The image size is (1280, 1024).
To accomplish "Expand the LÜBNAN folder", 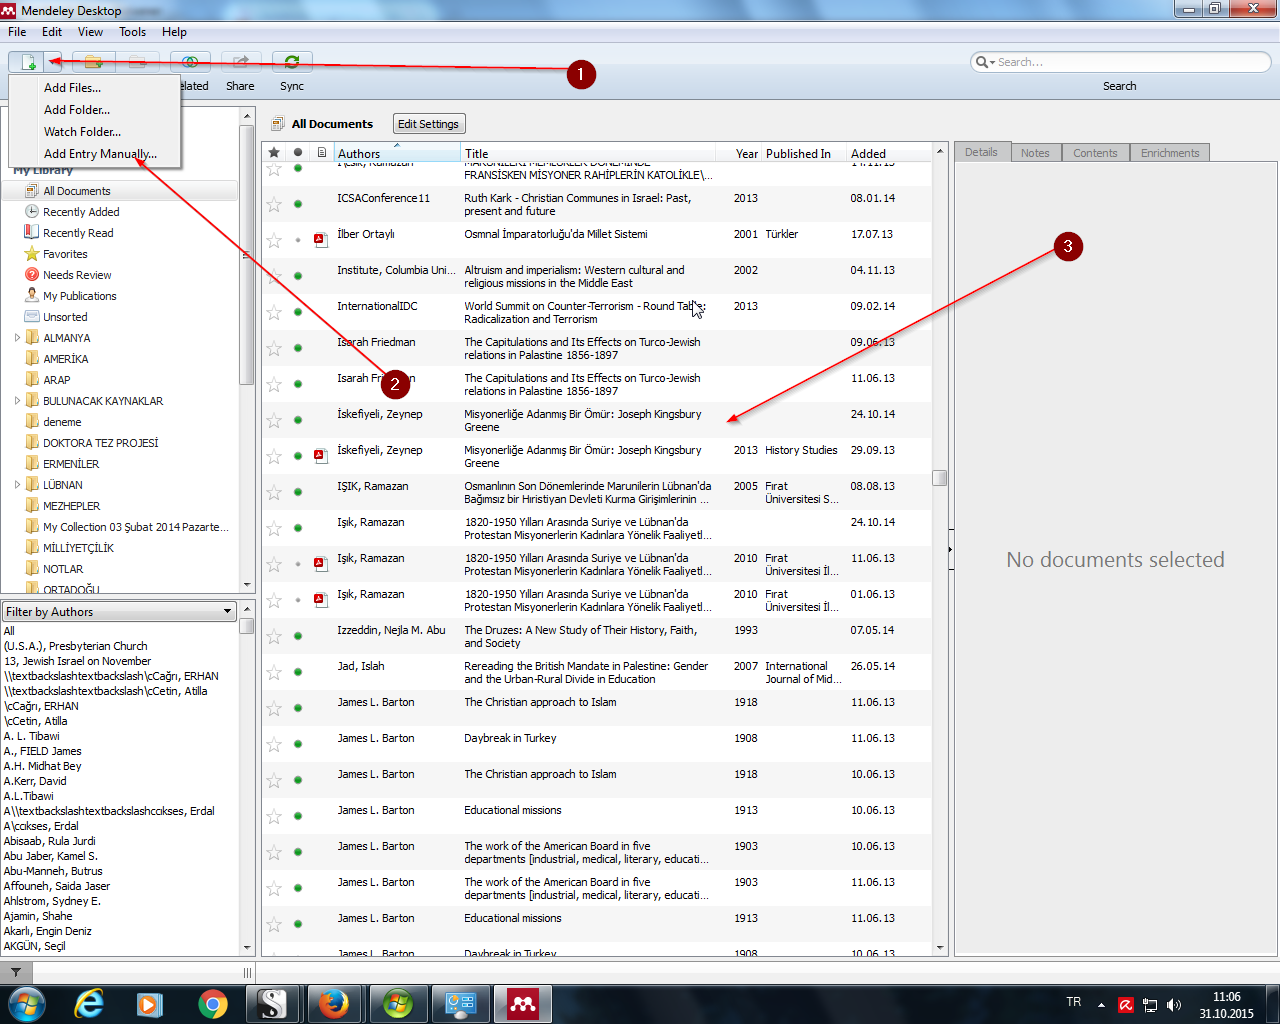I will point(17,485).
